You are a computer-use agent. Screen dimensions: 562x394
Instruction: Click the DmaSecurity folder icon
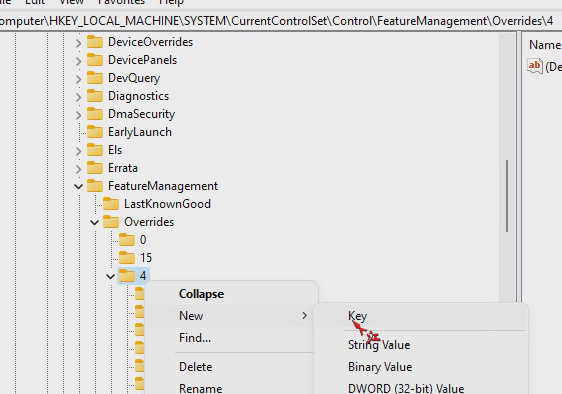tap(95, 114)
